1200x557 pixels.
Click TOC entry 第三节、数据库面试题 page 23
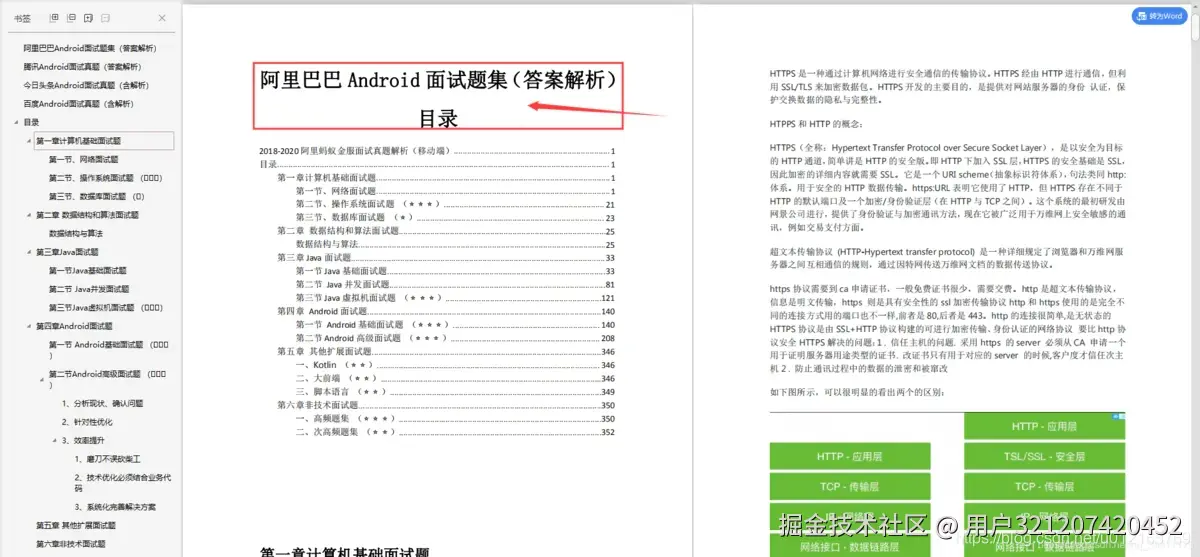[455, 217]
